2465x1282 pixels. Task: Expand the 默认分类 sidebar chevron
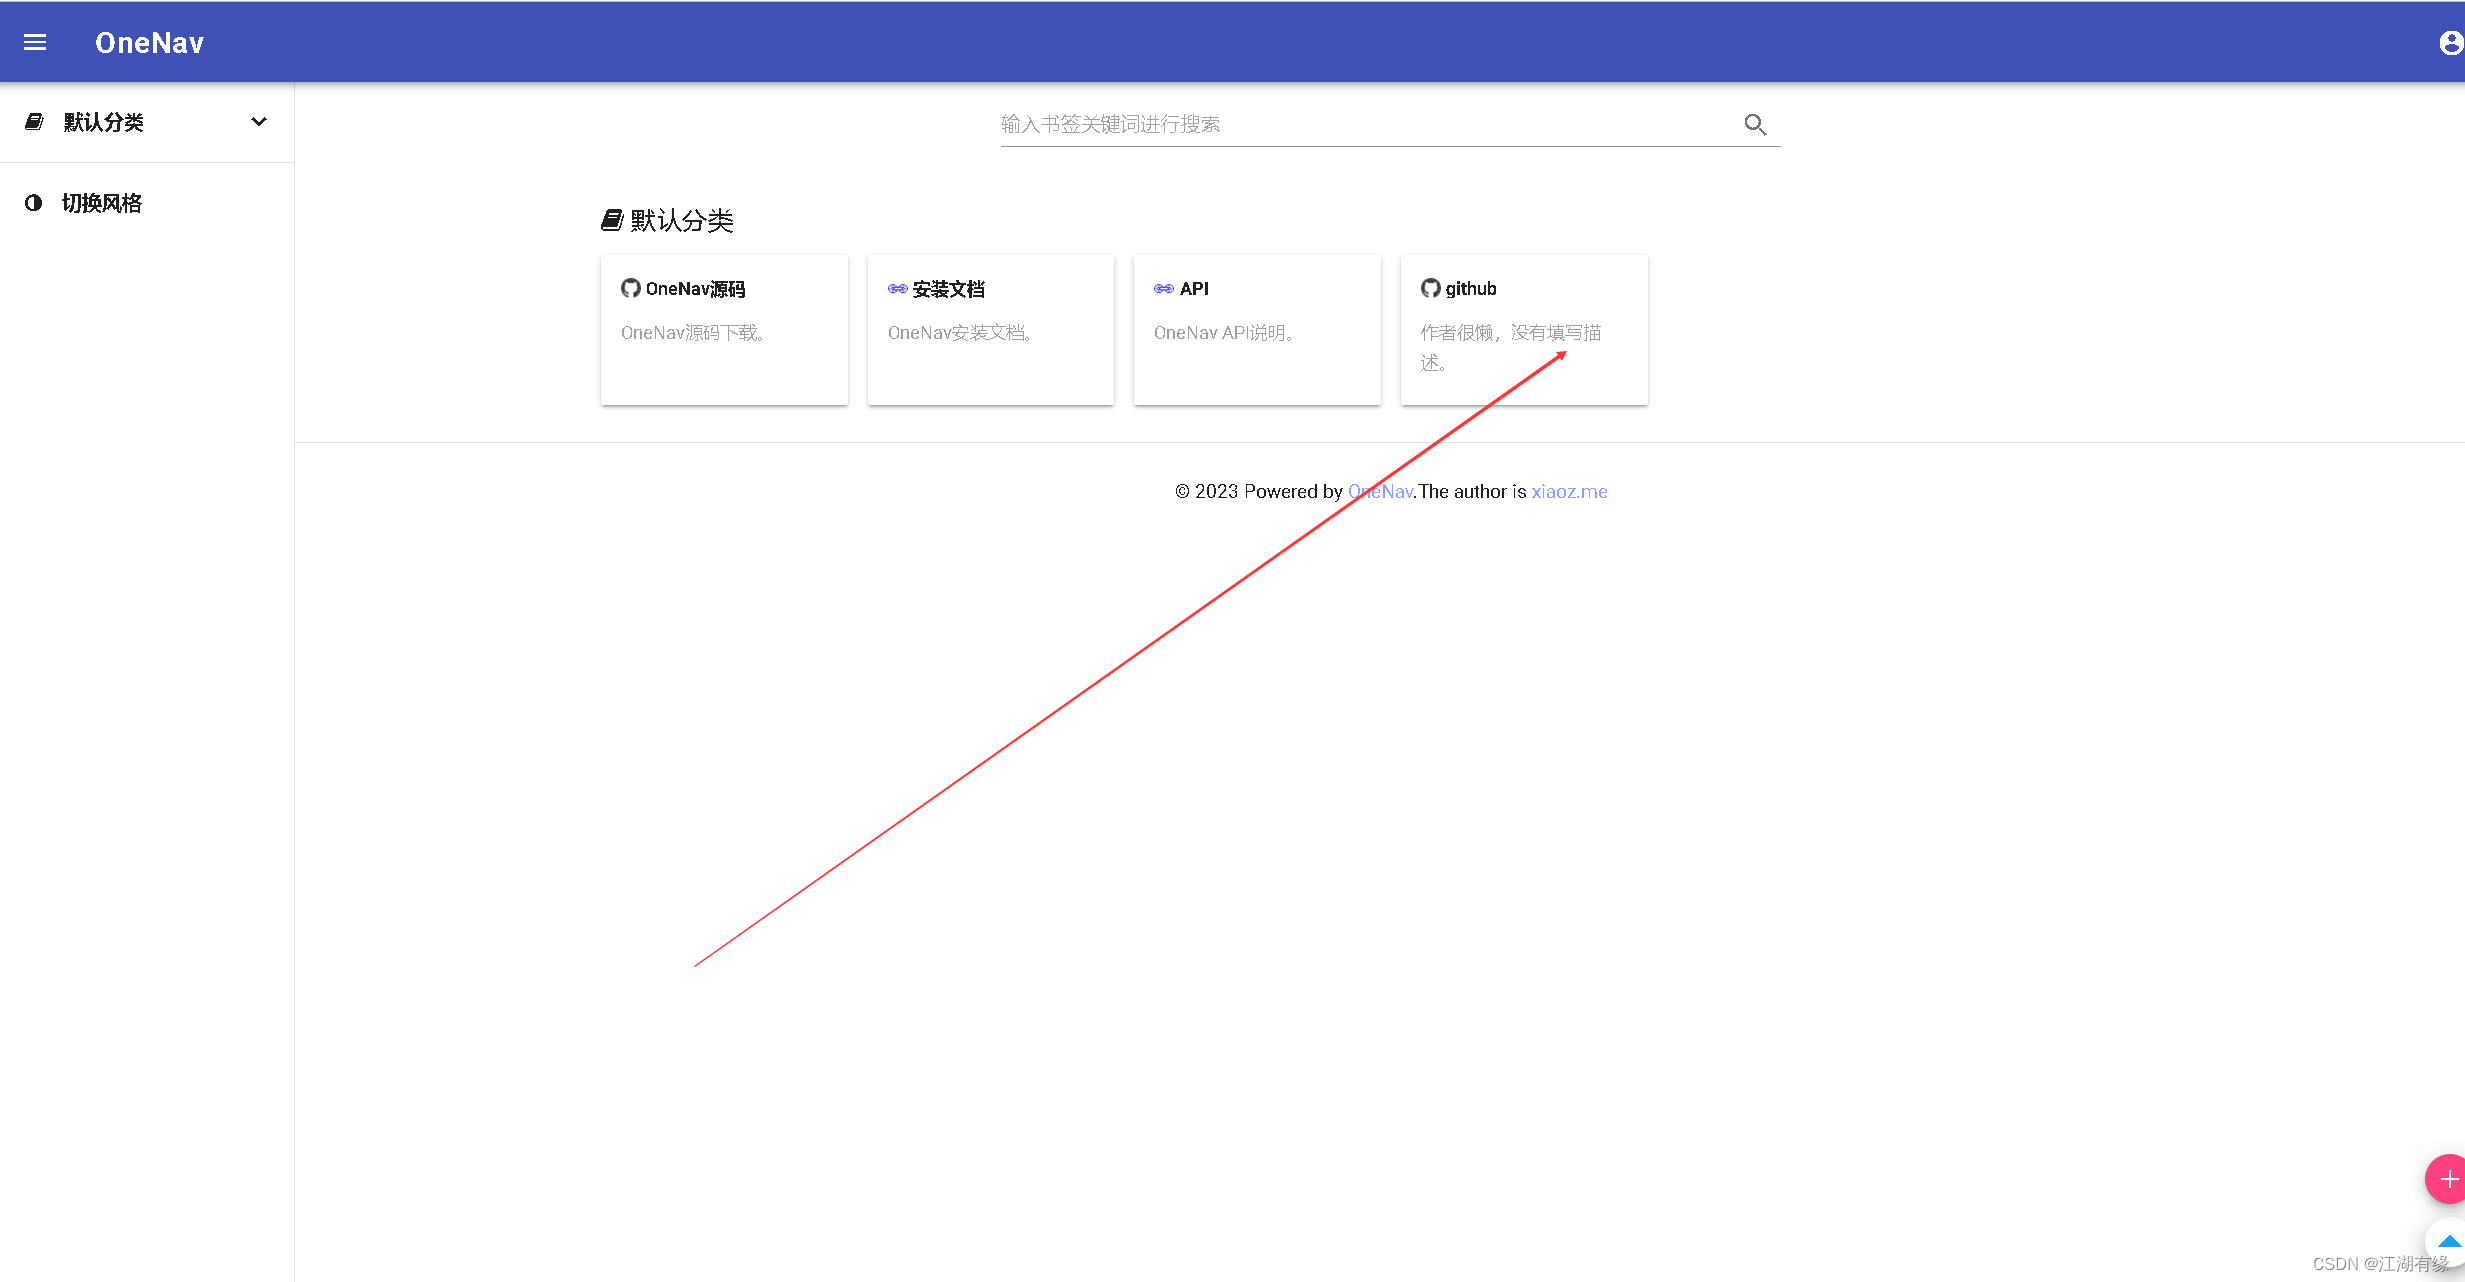tap(259, 122)
